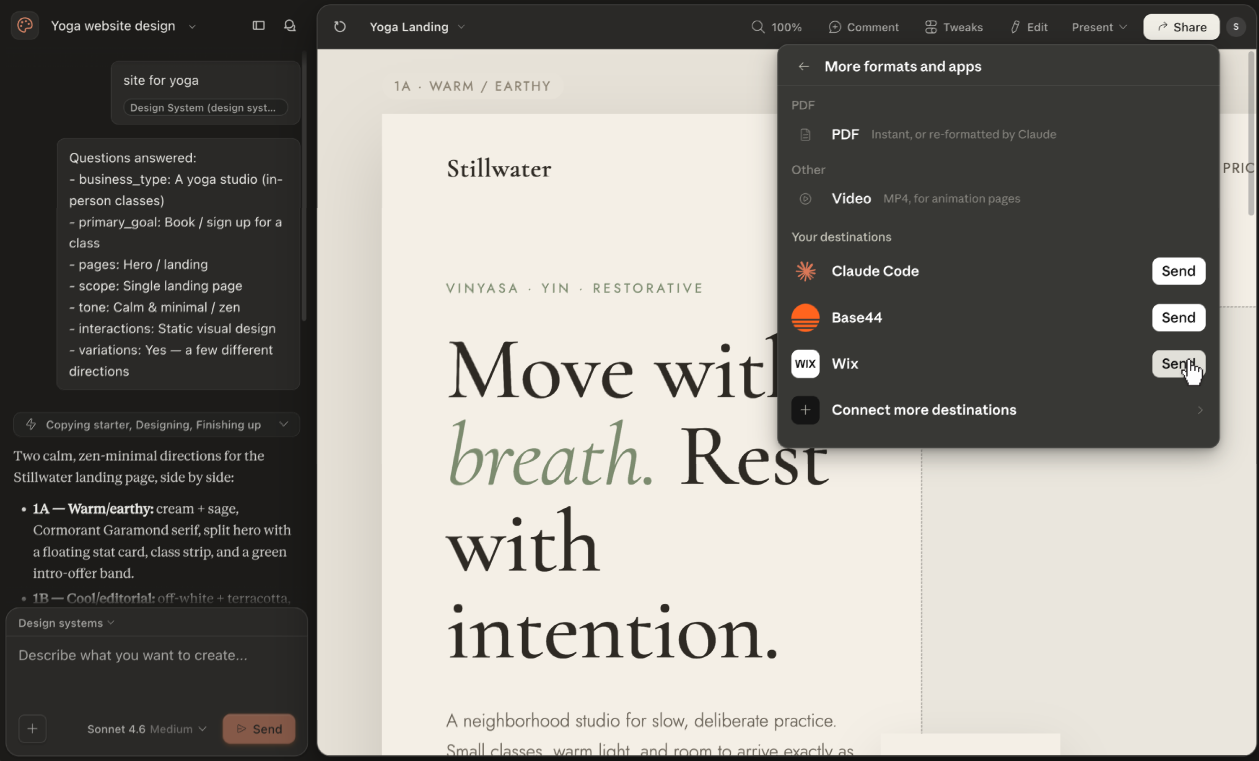Click the PDF document icon

[805, 134]
